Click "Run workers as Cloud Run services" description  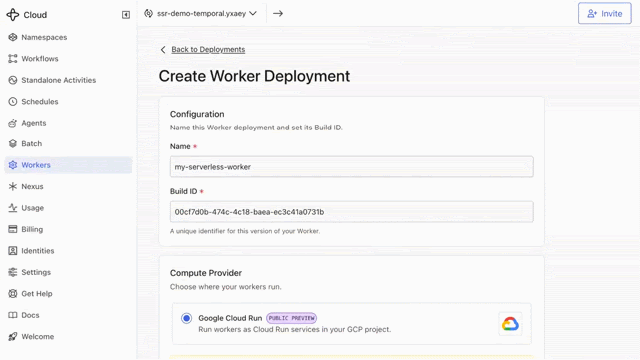[294, 329]
